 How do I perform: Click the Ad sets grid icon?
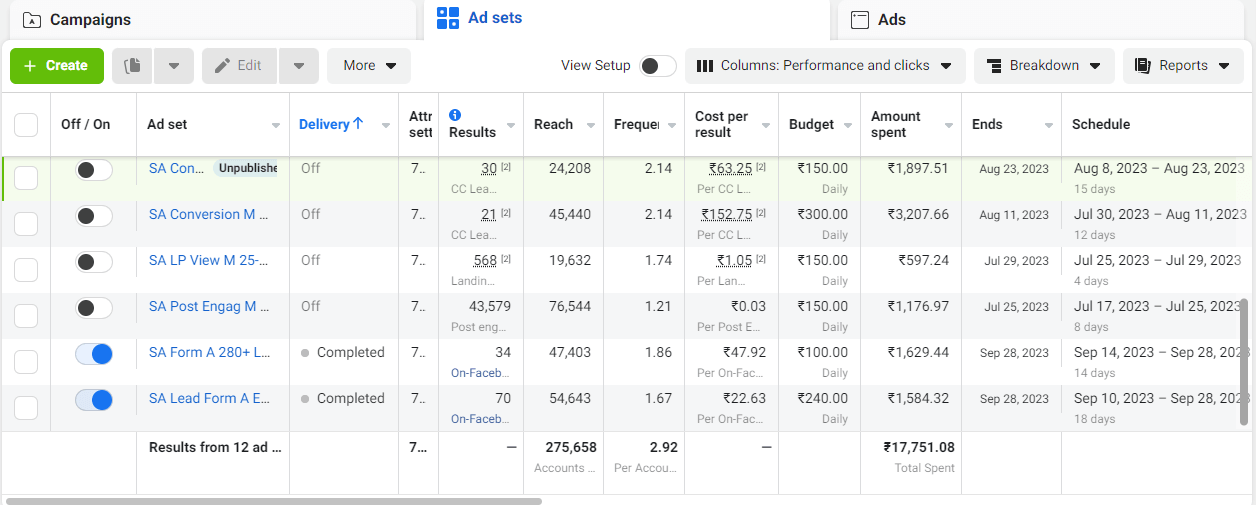click(448, 18)
